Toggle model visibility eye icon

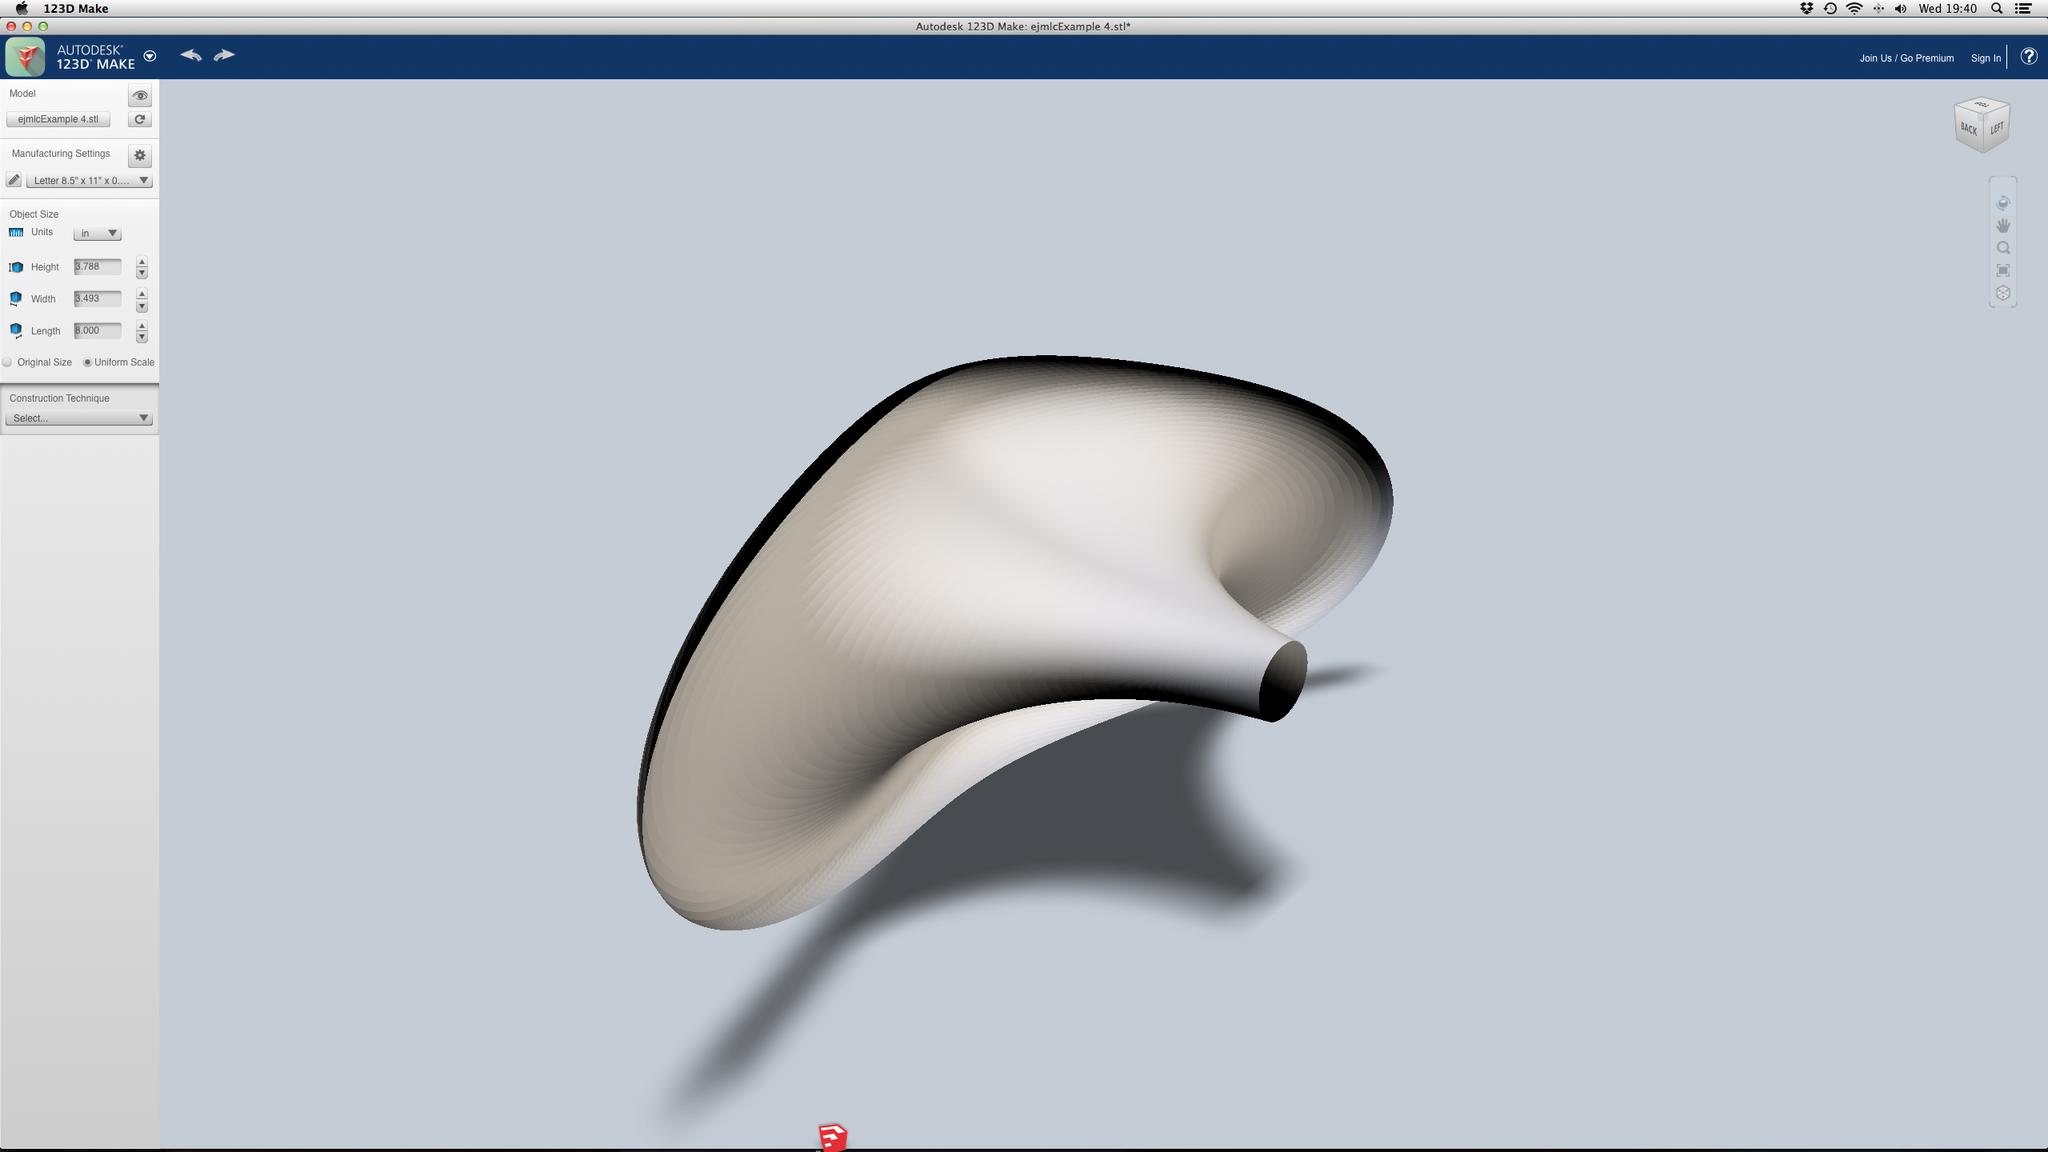140,96
